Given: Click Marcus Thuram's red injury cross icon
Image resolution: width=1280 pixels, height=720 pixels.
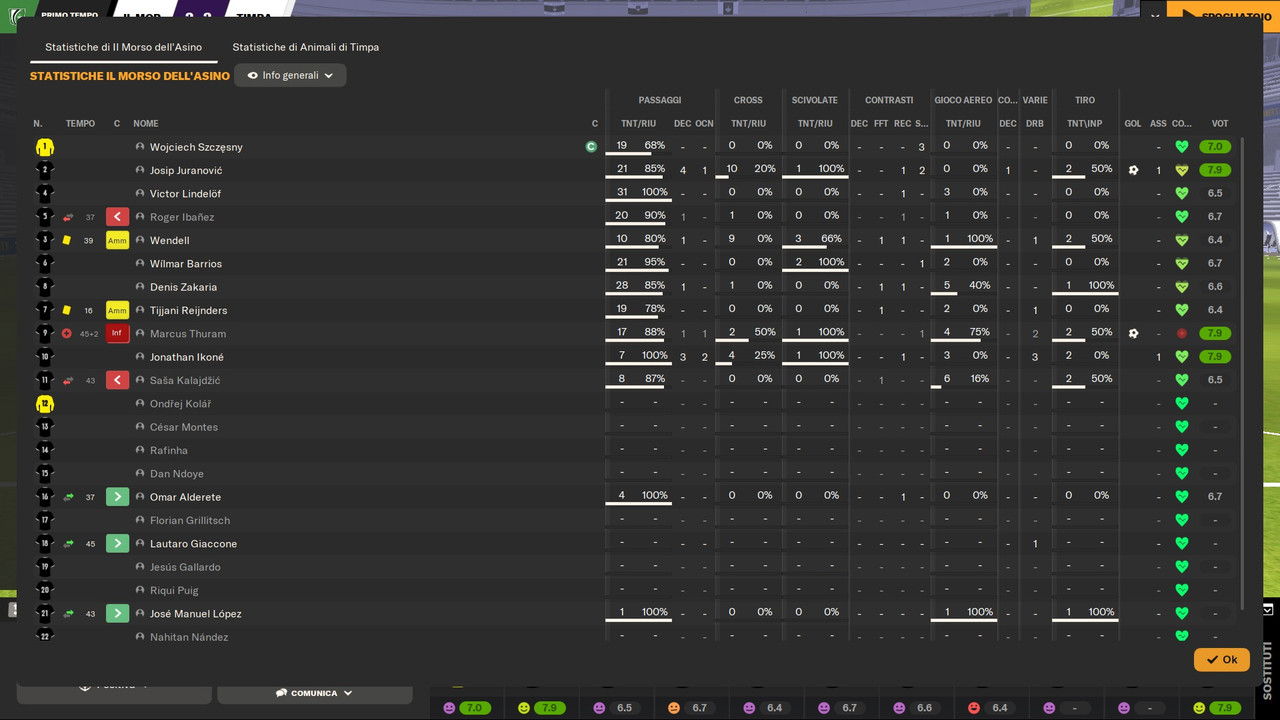Looking at the screenshot, I should (67, 334).
